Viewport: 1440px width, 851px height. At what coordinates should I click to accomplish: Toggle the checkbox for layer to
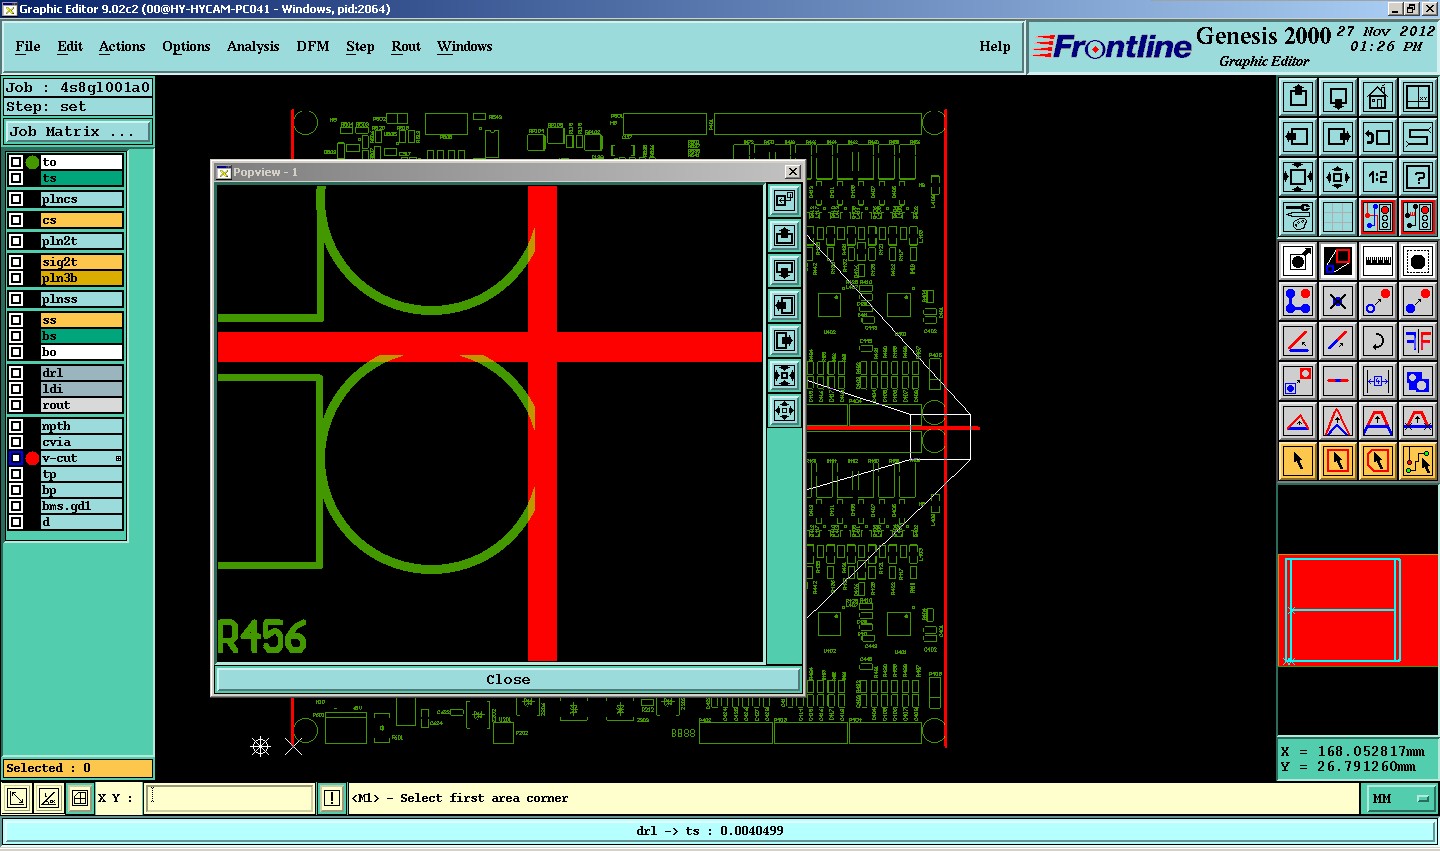pos(16,162)
